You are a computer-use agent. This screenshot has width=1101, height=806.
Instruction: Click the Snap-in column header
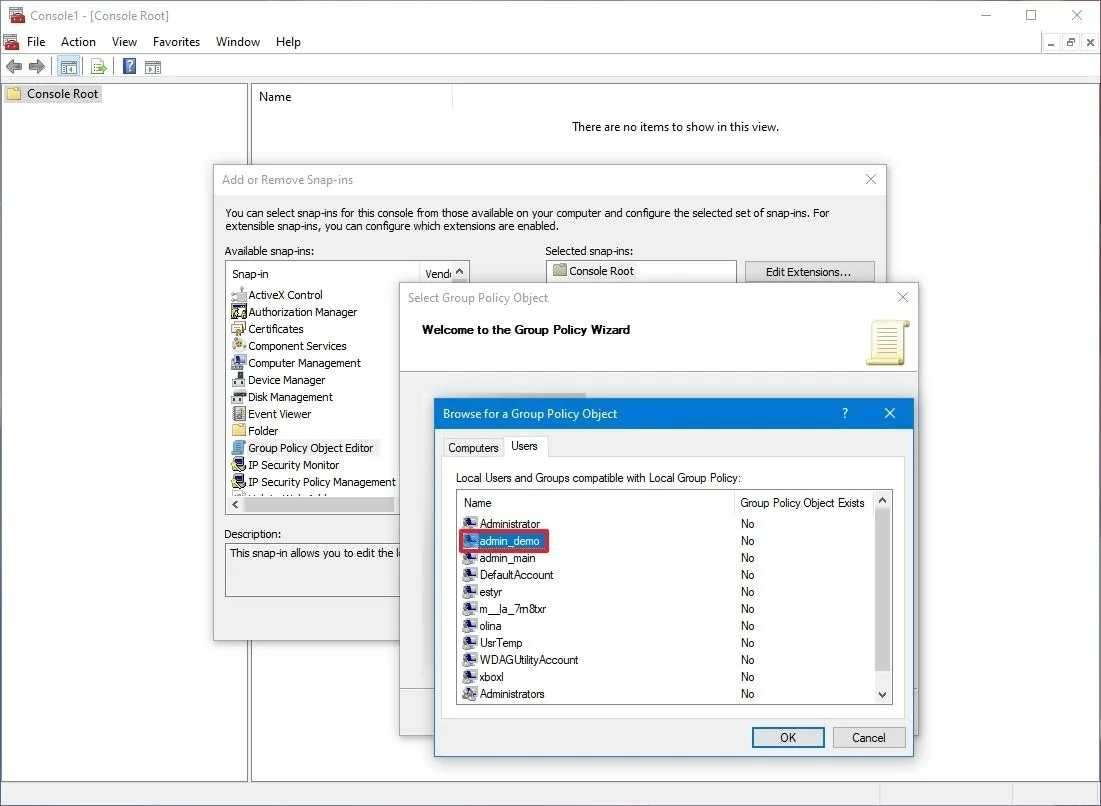click(x=323, y=274)
